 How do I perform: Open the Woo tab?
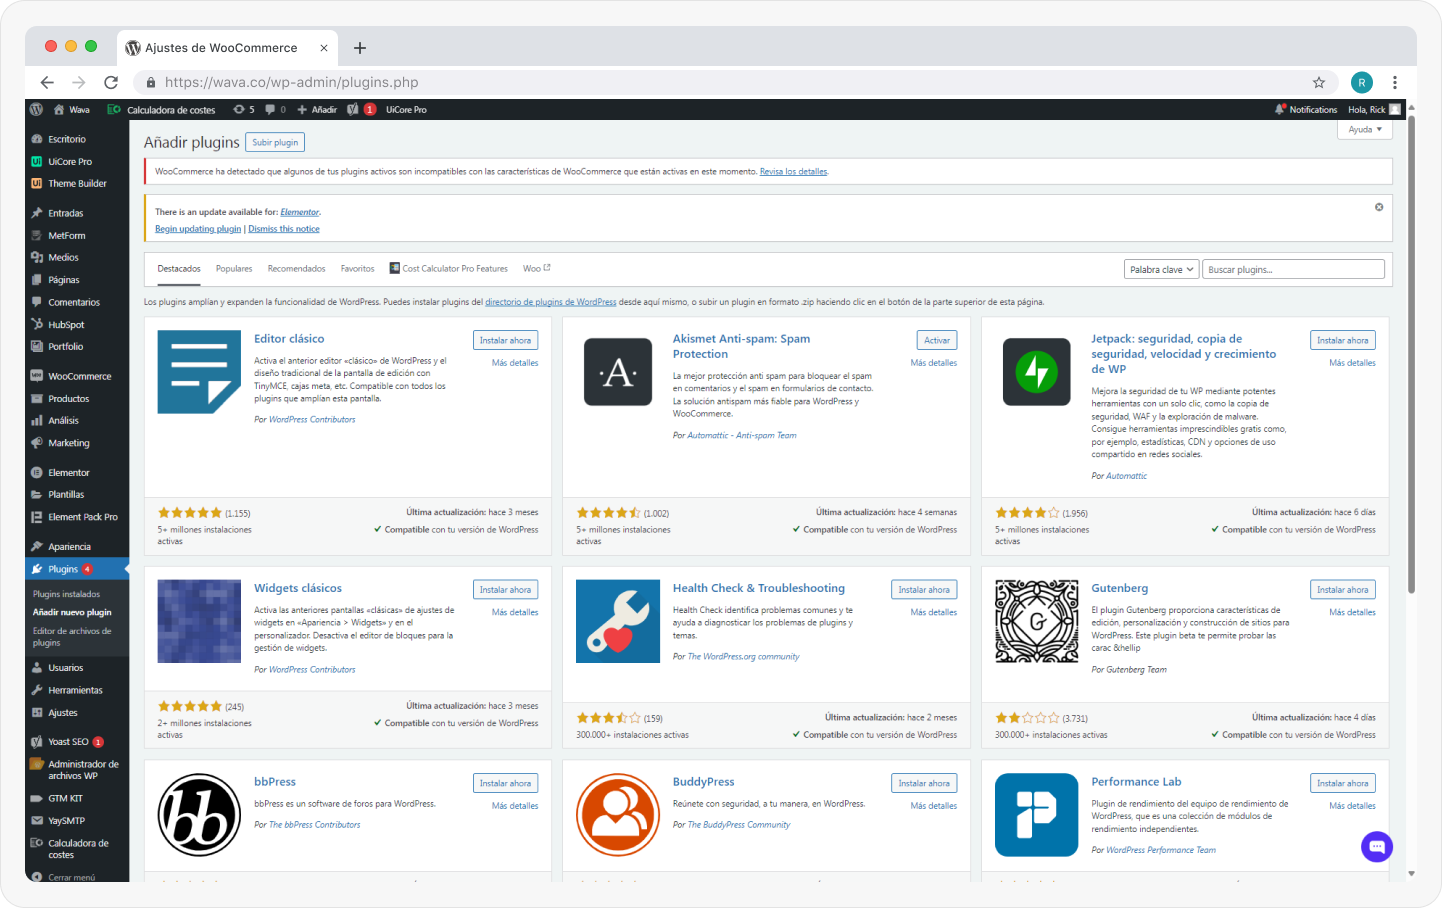point(537,268)
